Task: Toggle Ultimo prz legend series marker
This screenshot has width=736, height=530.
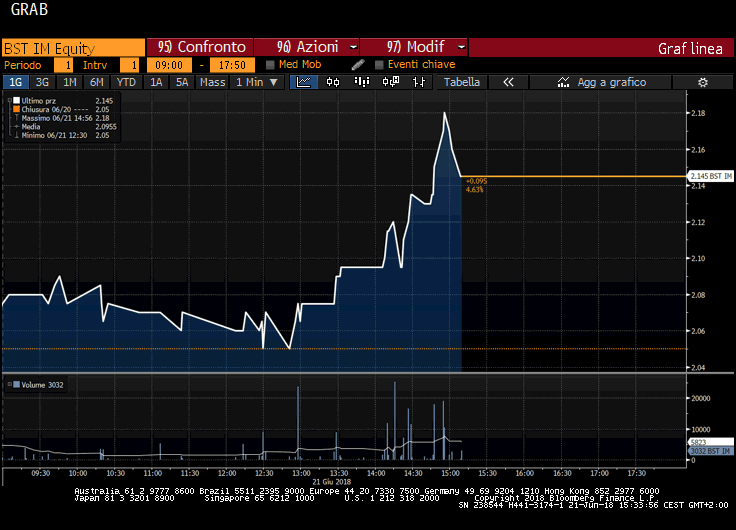Action: click(x=16, y=101)
